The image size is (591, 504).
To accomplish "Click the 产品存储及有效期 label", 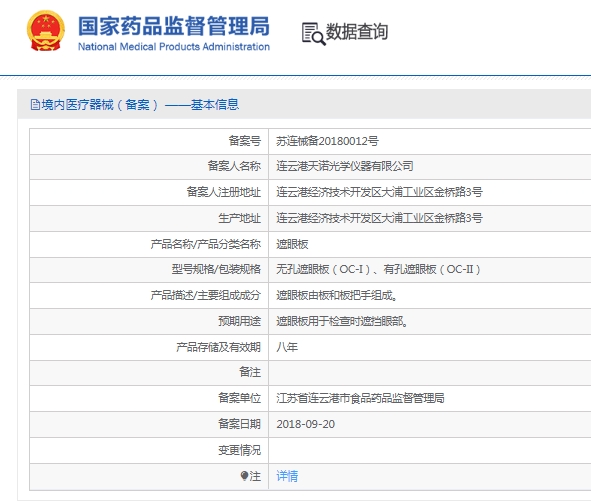I will 218,347.
